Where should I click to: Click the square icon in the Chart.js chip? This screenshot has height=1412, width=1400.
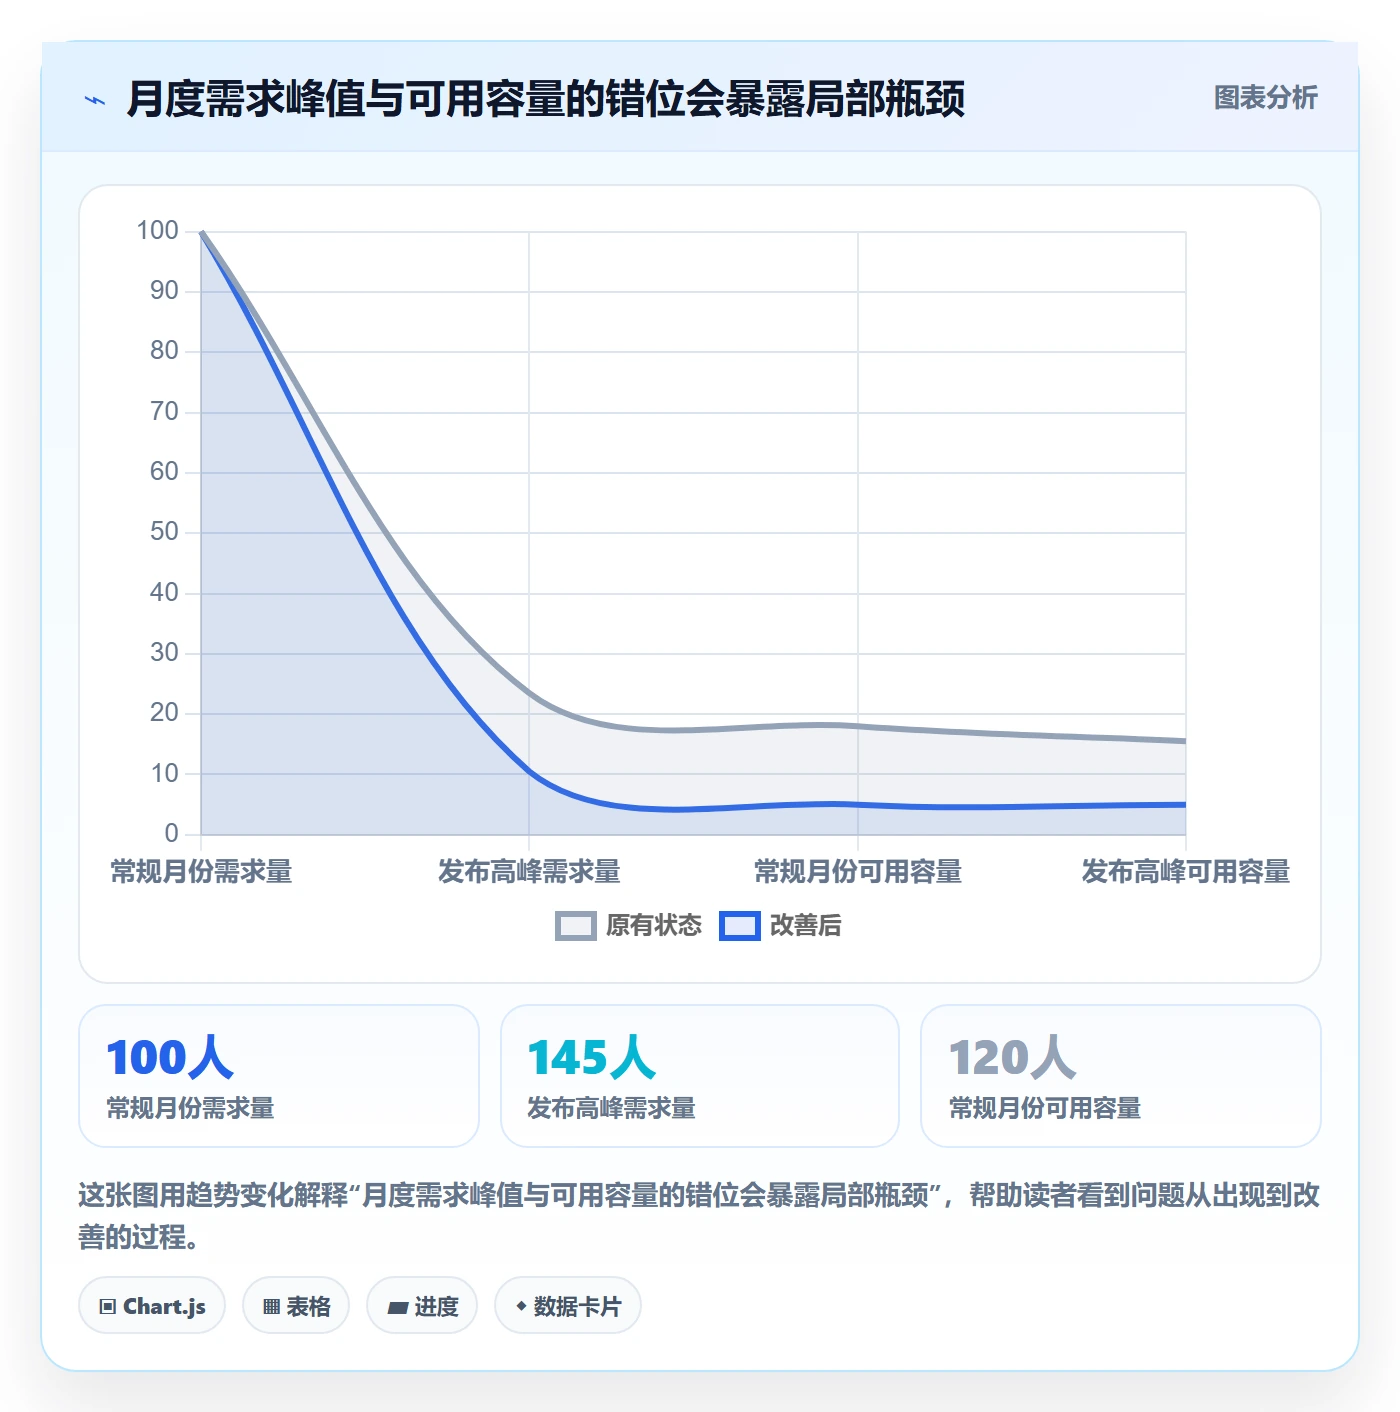(108, 1307)
